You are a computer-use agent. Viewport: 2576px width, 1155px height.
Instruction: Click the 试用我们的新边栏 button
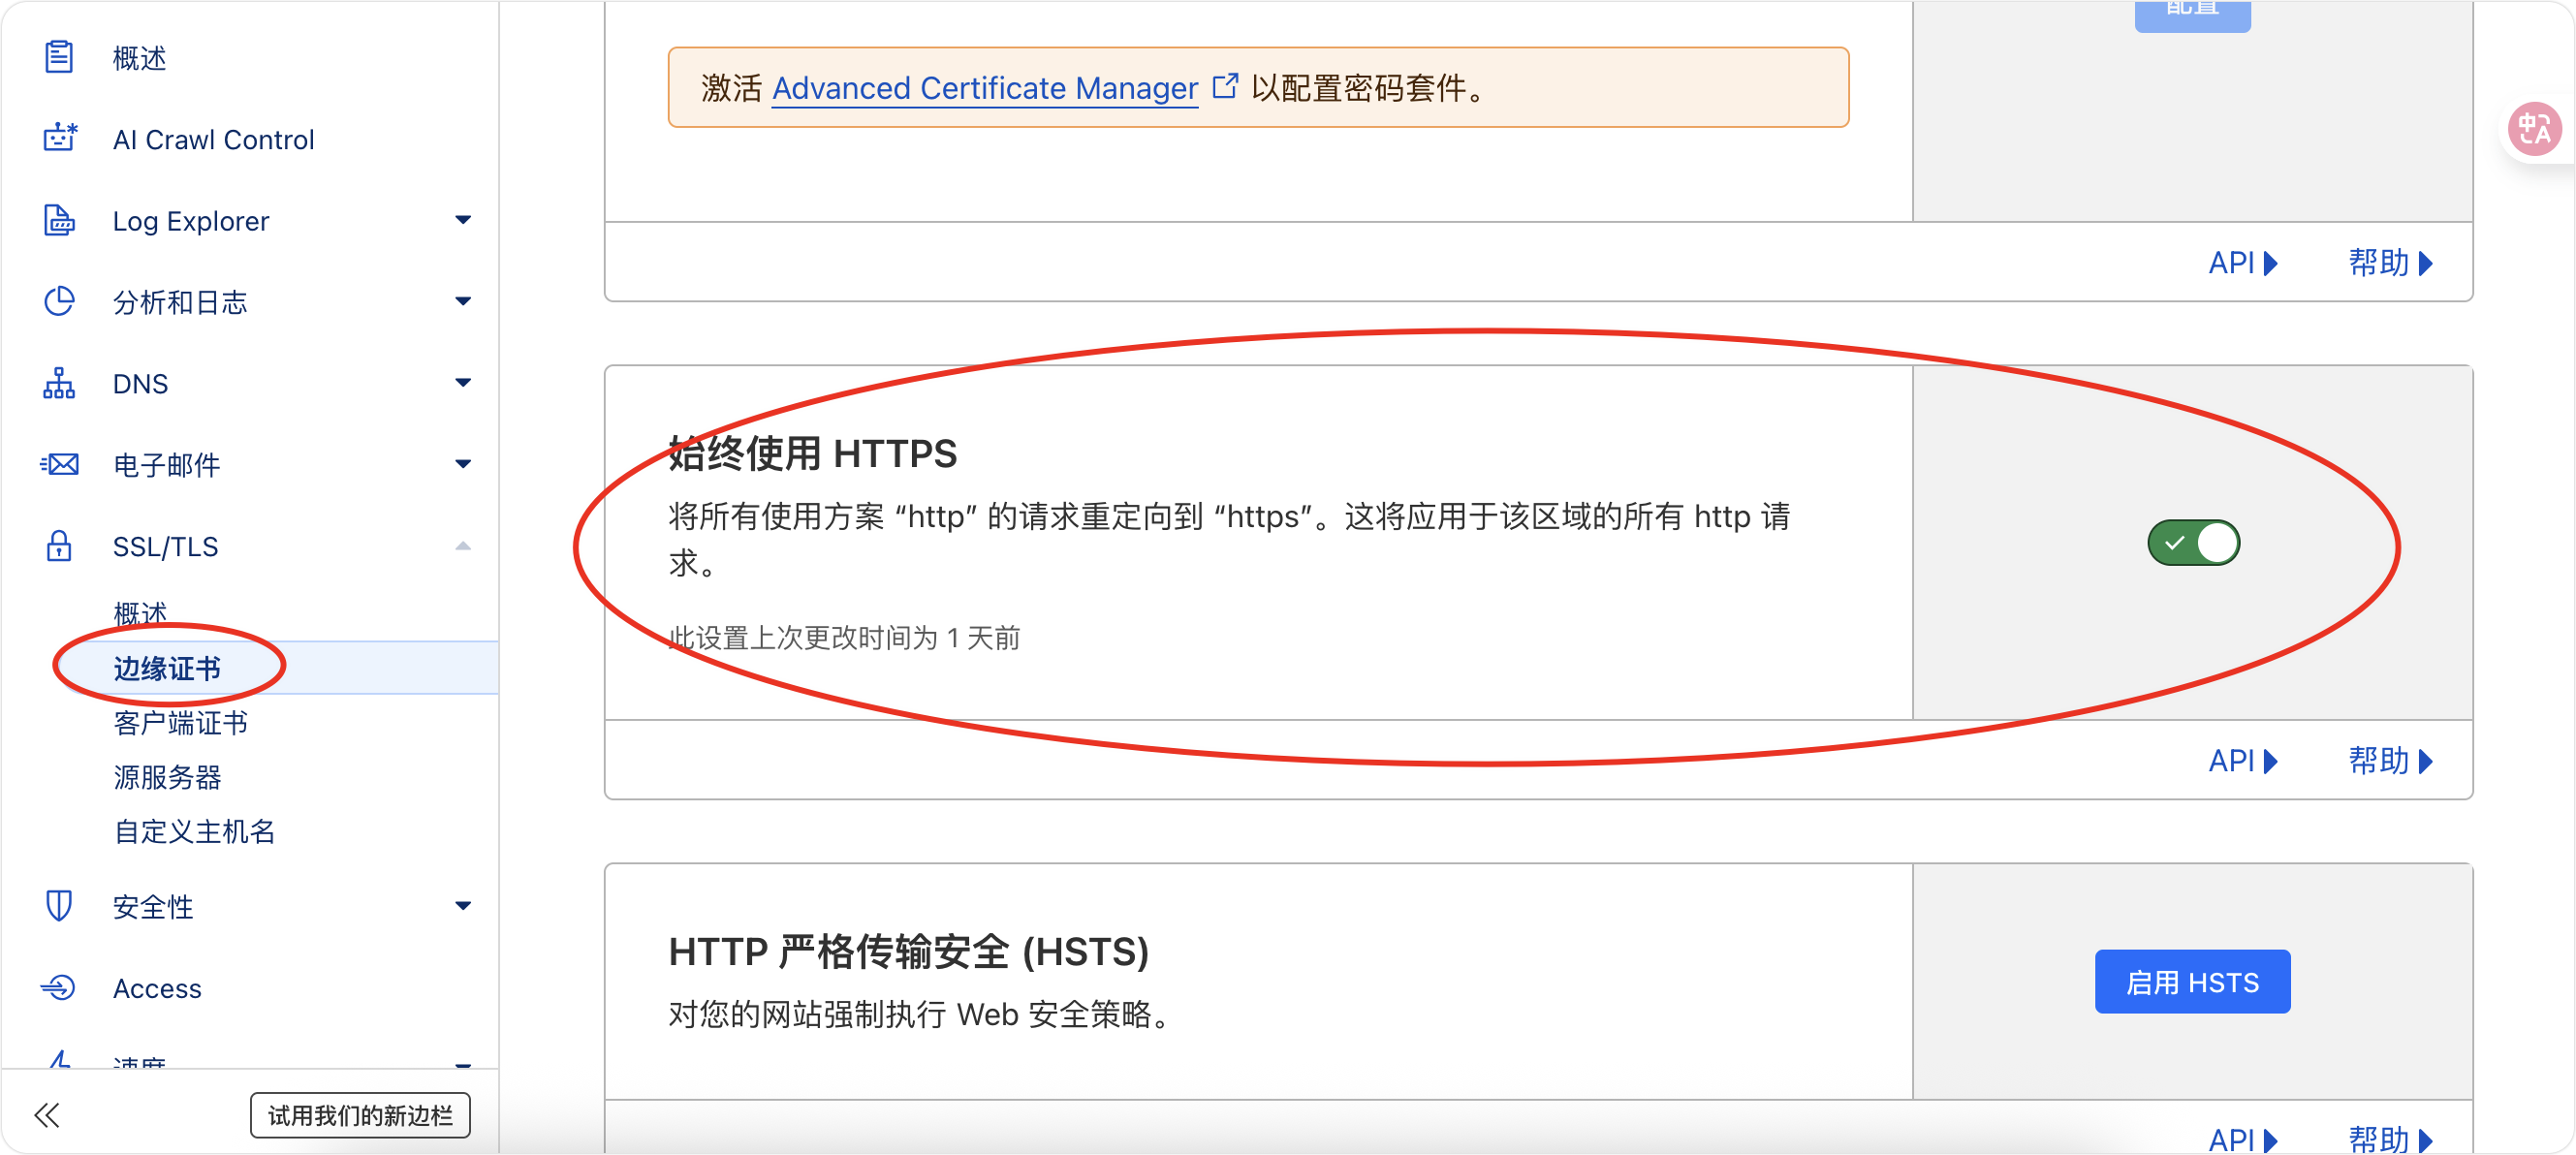point(360,1115)
